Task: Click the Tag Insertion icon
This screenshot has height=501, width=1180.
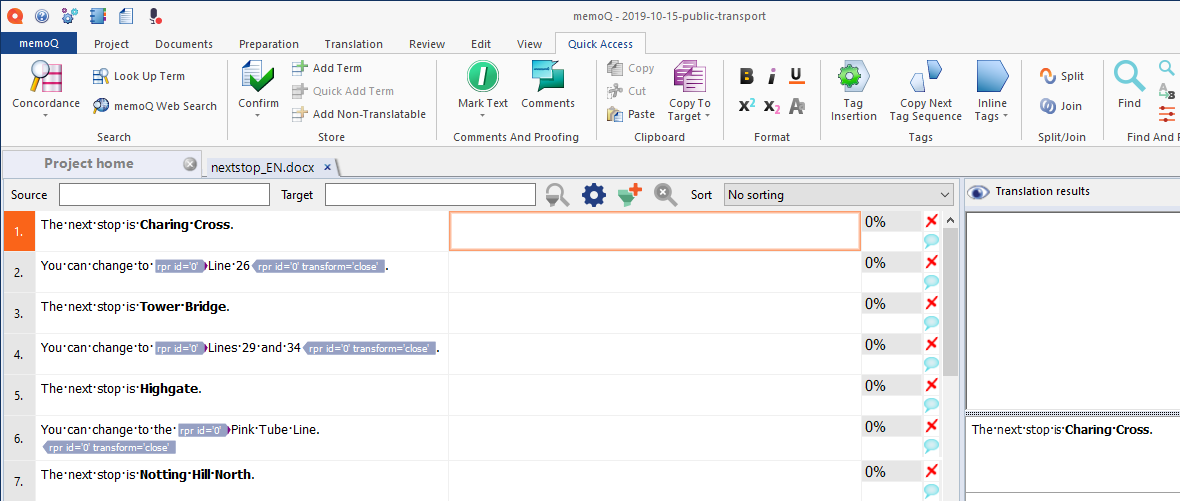Action: pos(853,78)
